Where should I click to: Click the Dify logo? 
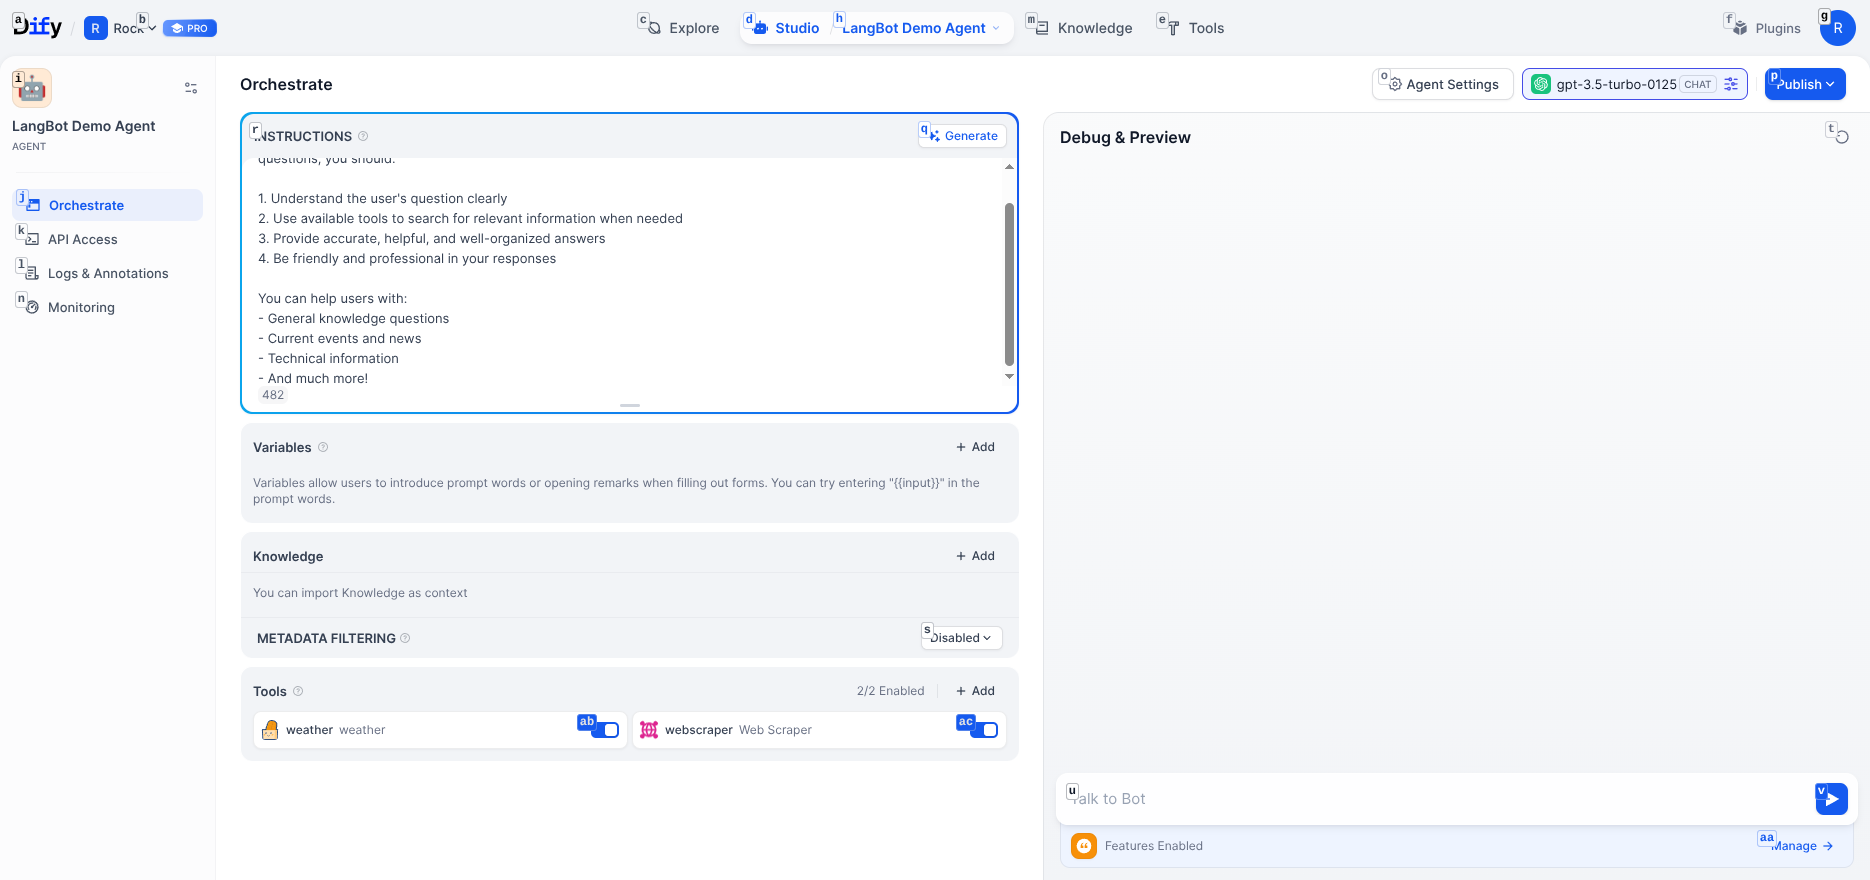point(38,27)
